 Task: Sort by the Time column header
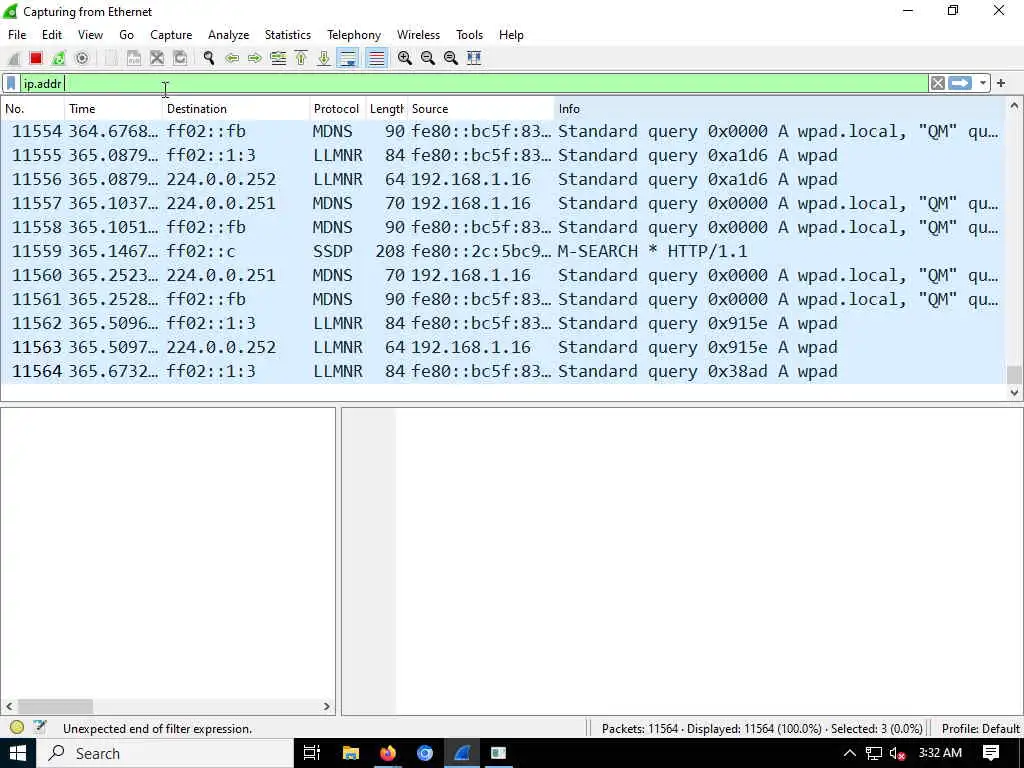click(x=114, y=108)
